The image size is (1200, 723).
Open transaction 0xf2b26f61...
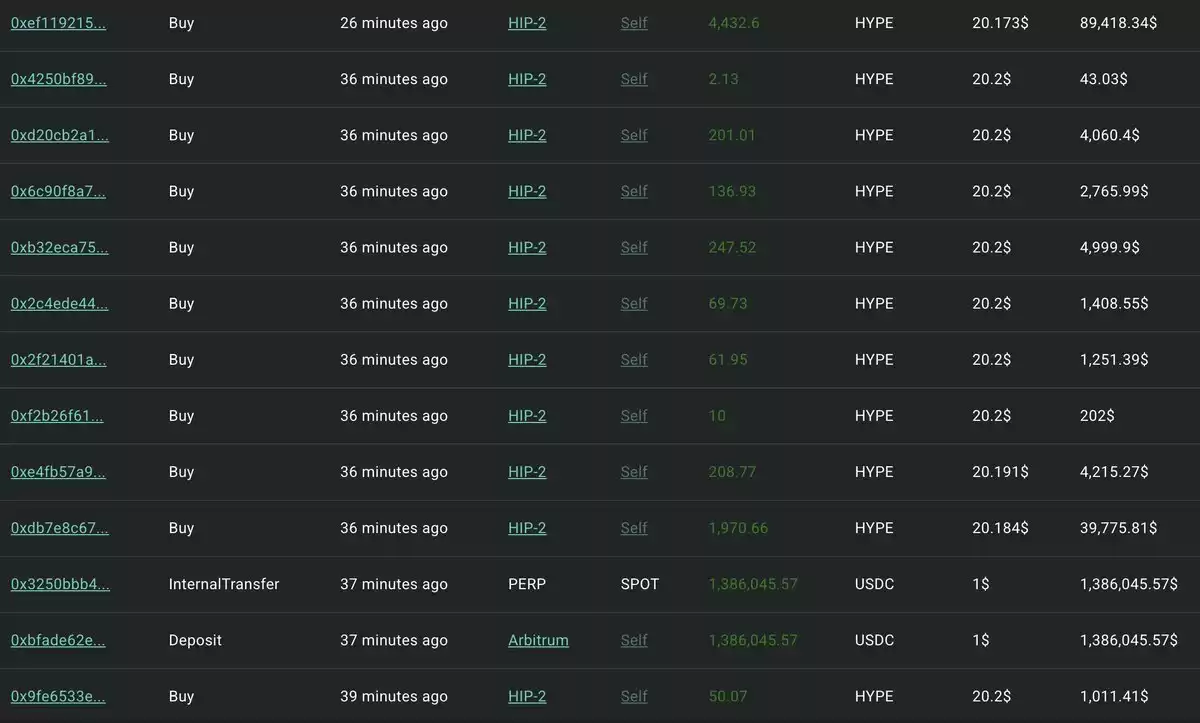(56, 415)
